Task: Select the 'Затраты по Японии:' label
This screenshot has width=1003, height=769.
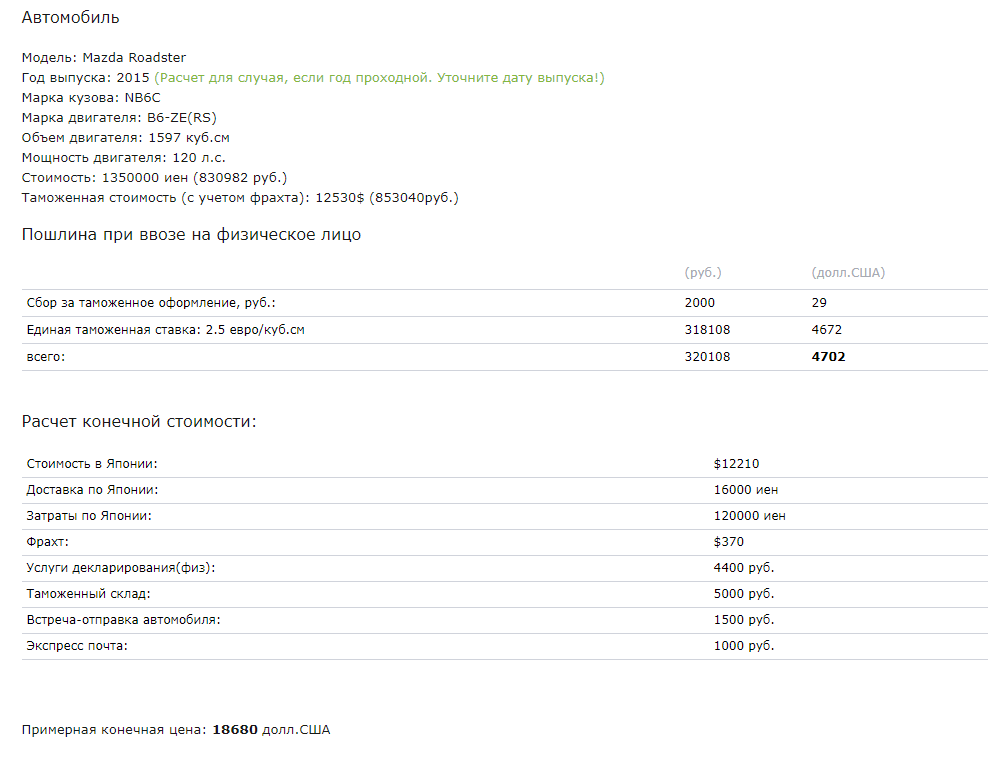Action: pos(89,516)
